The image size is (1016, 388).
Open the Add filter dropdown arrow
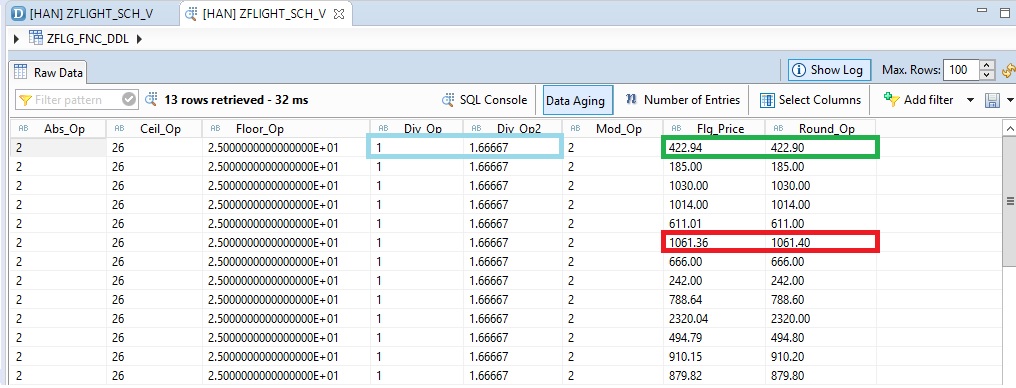pos(970,100)
